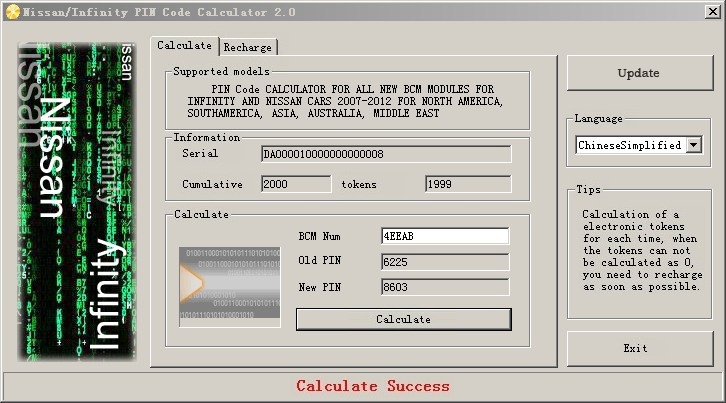Click the Serial label text

[200, 153]
